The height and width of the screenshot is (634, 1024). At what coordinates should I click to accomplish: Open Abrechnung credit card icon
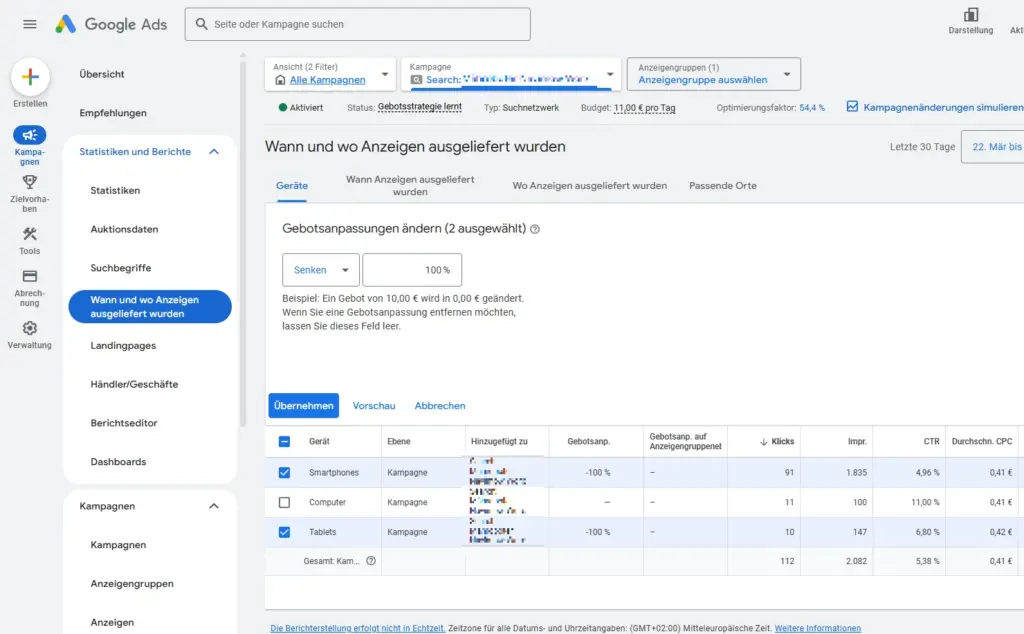[x=29, y=276]
